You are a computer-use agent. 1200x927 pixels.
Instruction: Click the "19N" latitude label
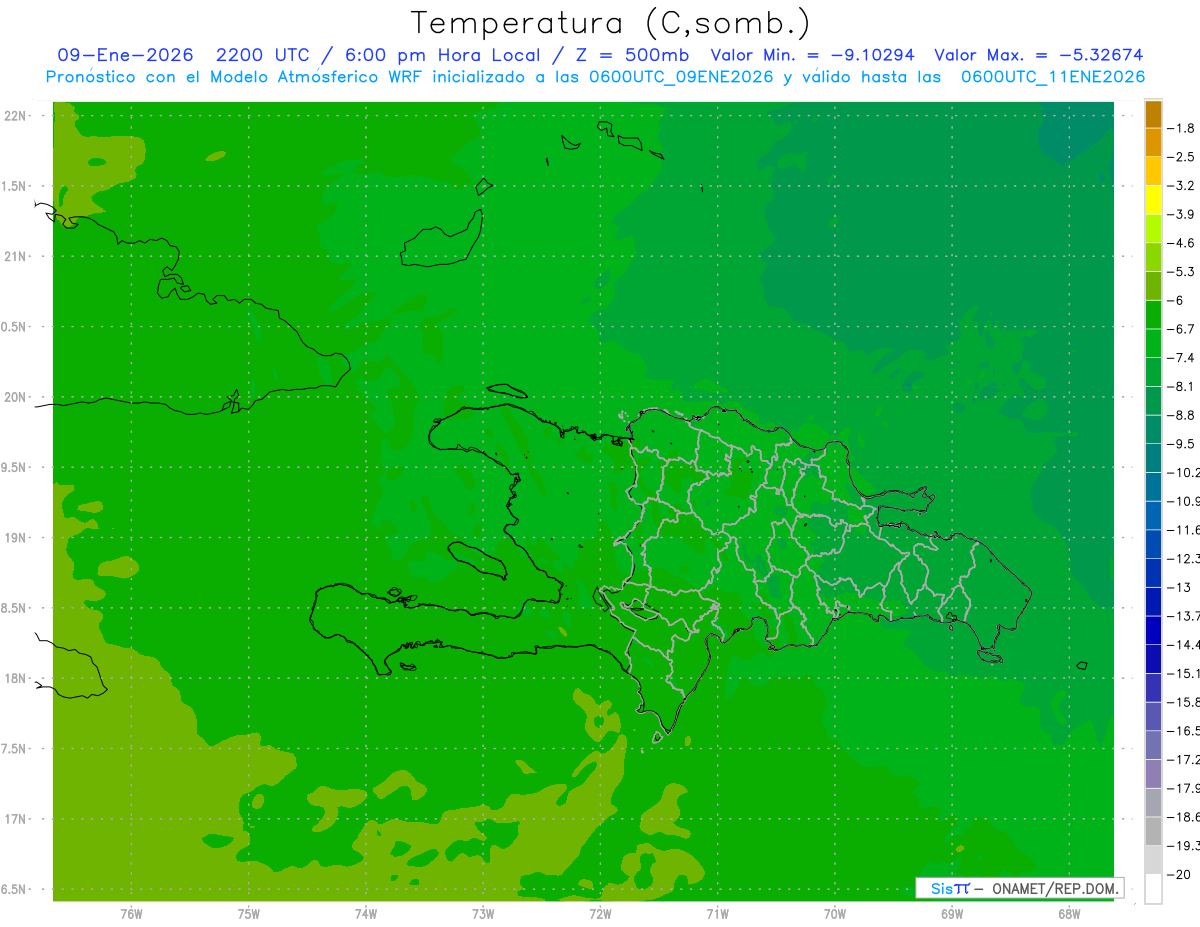point(15,538)
